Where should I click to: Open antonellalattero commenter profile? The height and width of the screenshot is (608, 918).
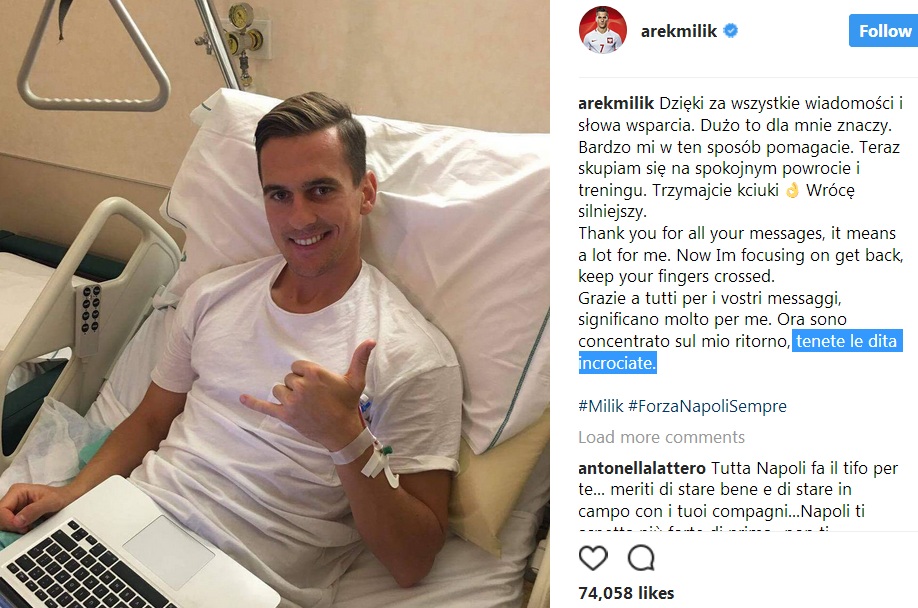click(642, 468)
